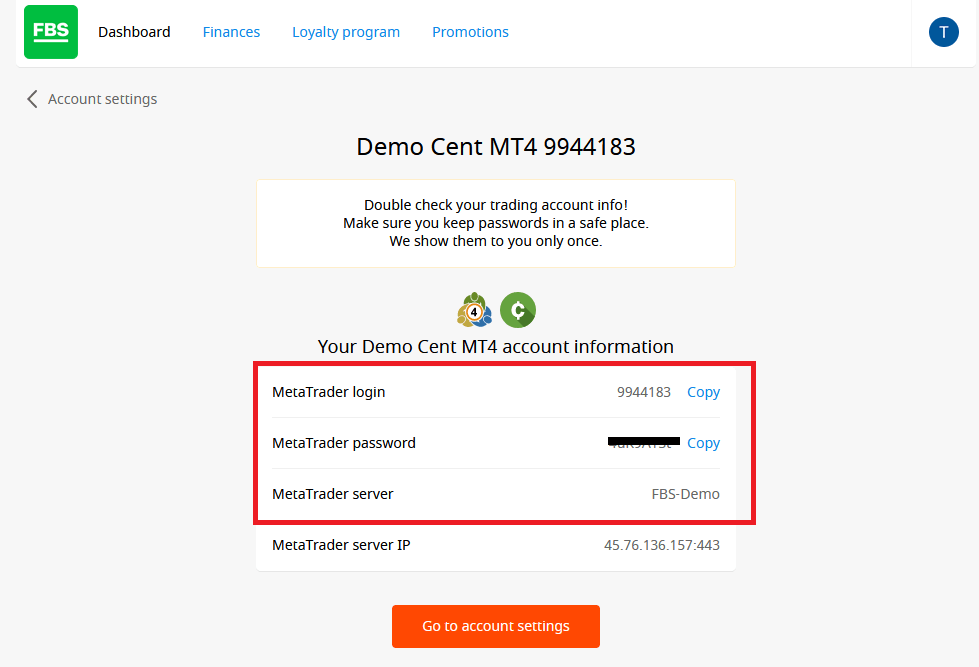979x667 pixels.
Task: Switch to the Promotions page
Action: click(x=470, y=32)
